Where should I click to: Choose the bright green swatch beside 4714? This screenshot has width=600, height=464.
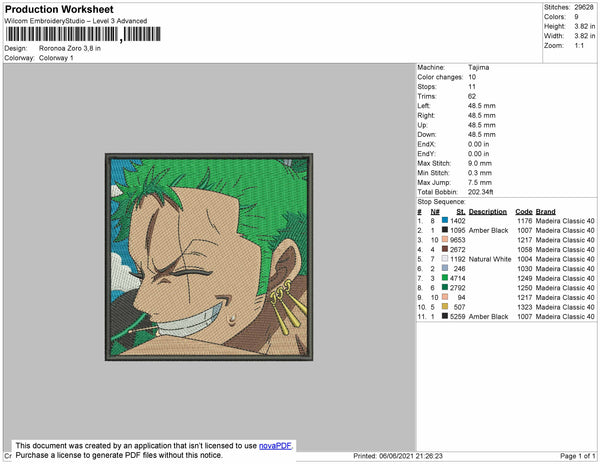point(445,278)
